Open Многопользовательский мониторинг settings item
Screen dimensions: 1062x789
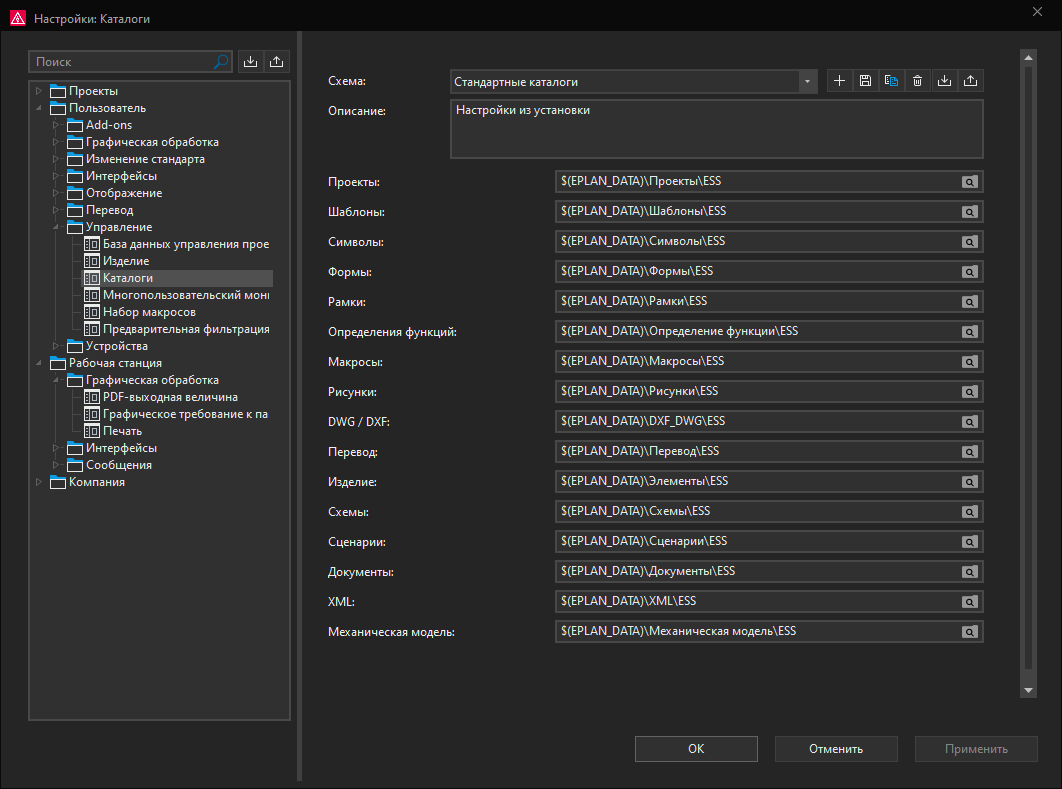click(177, 295)
